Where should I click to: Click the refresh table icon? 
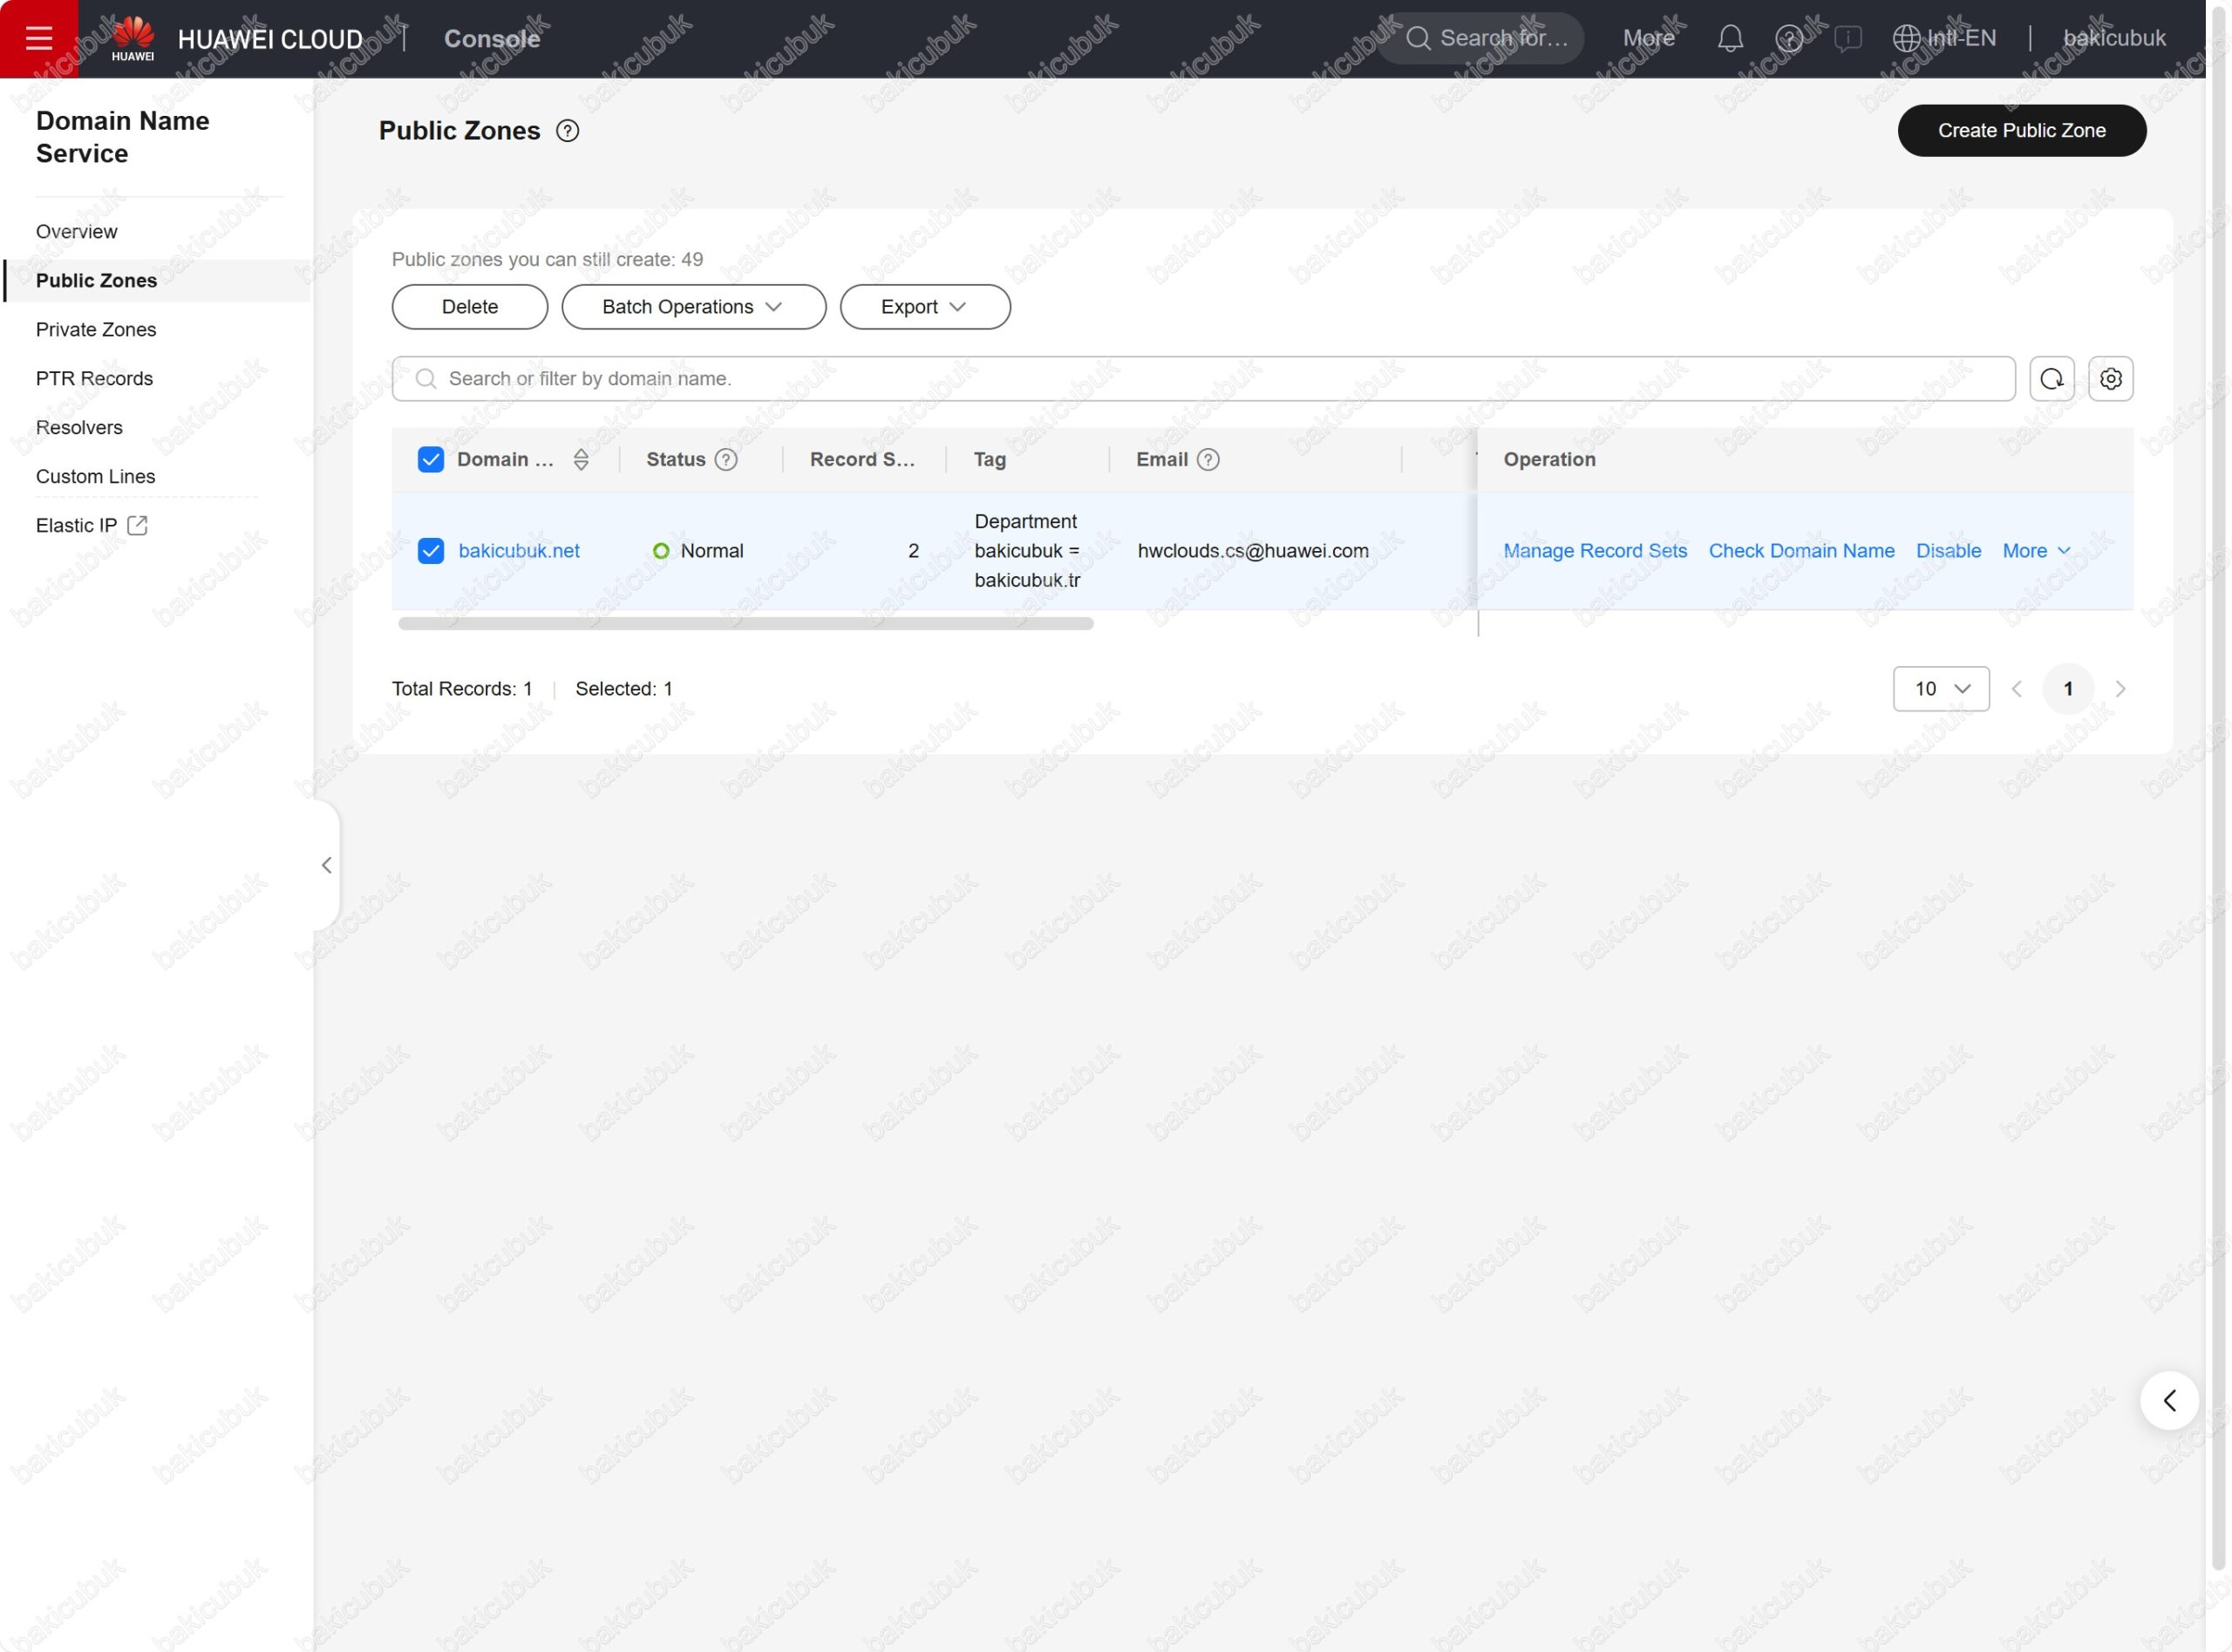(2051, 379)
